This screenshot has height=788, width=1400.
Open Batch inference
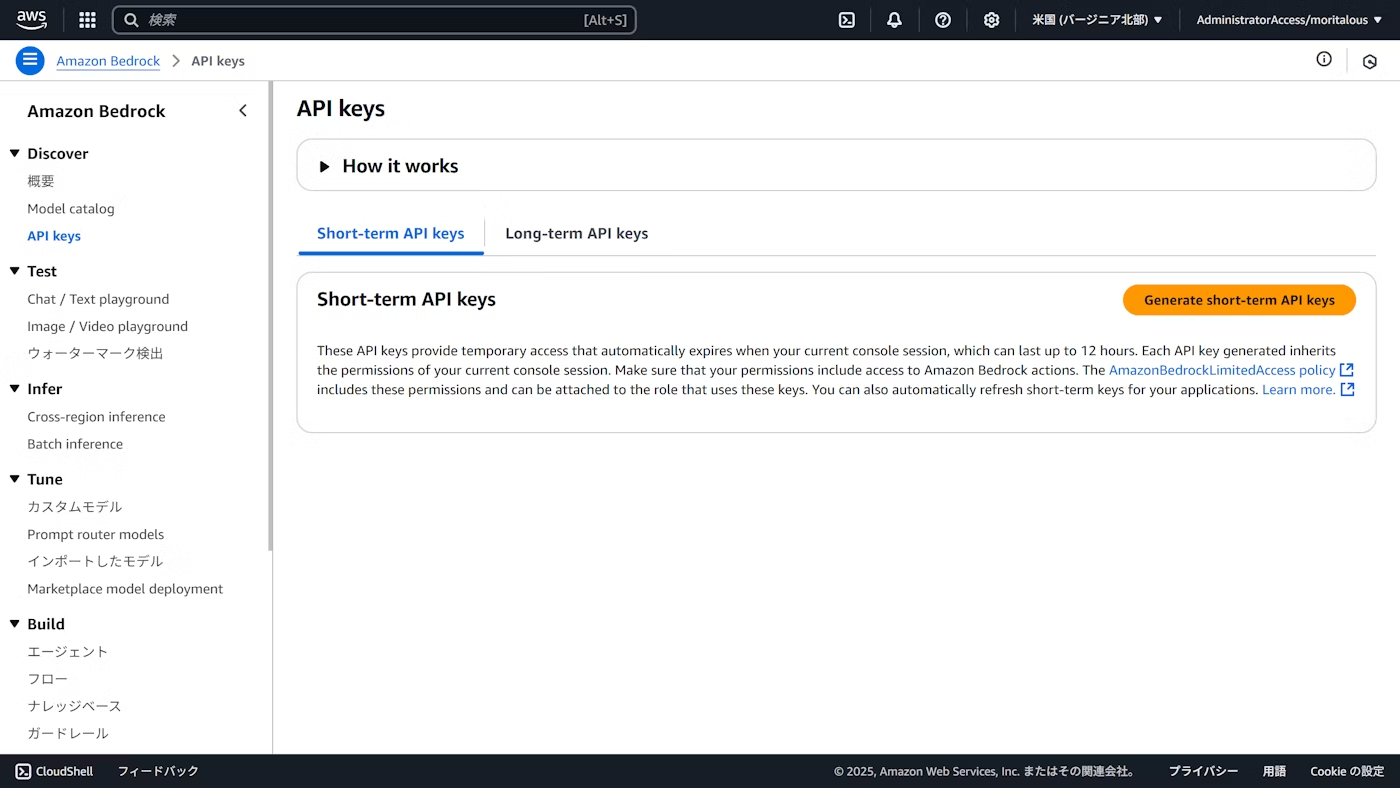pos(75,444)
